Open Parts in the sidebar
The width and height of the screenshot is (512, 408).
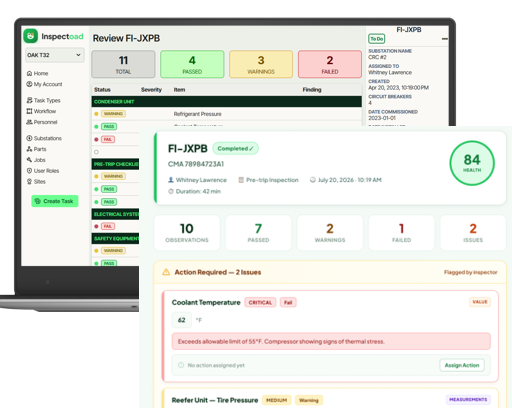click(x=36, y=149)
